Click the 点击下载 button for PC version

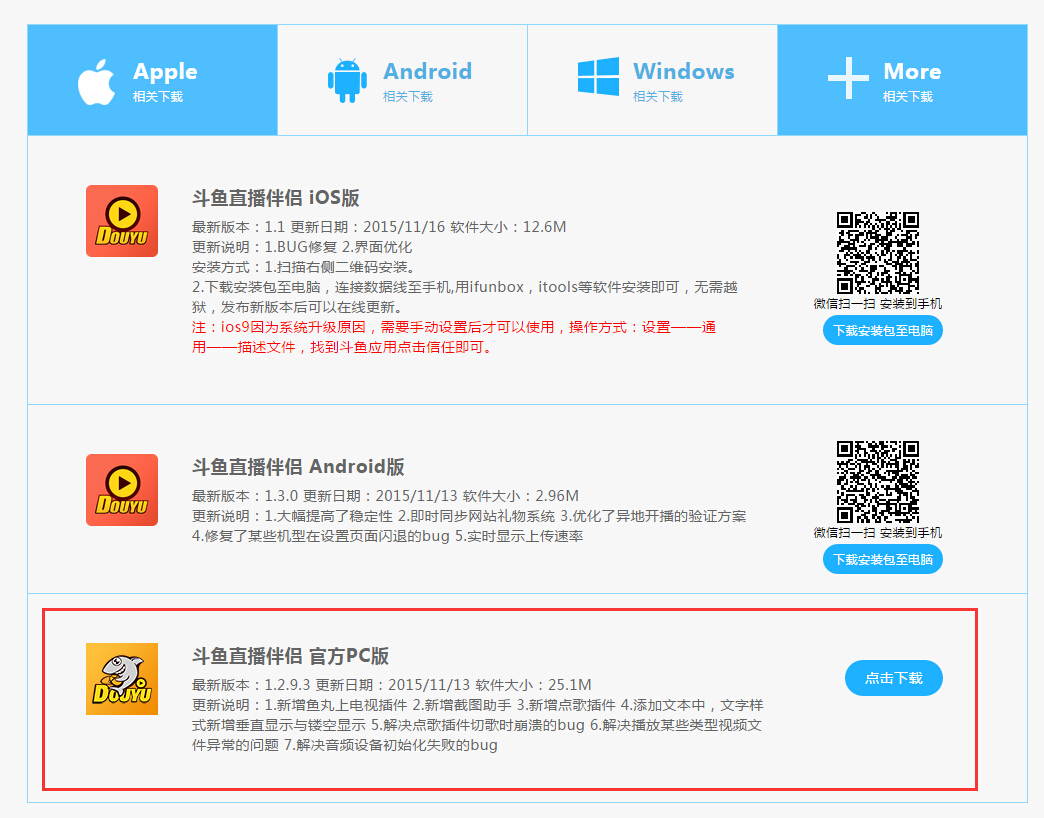[x=893, y=677]
